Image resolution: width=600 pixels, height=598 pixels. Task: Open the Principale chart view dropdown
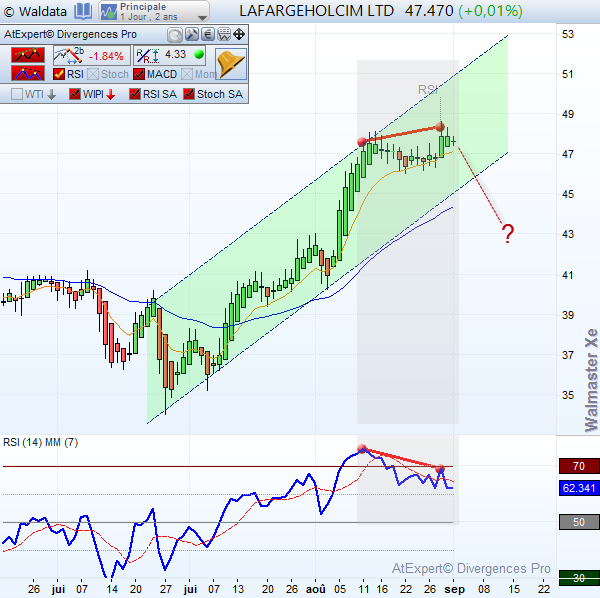(154, 11)
